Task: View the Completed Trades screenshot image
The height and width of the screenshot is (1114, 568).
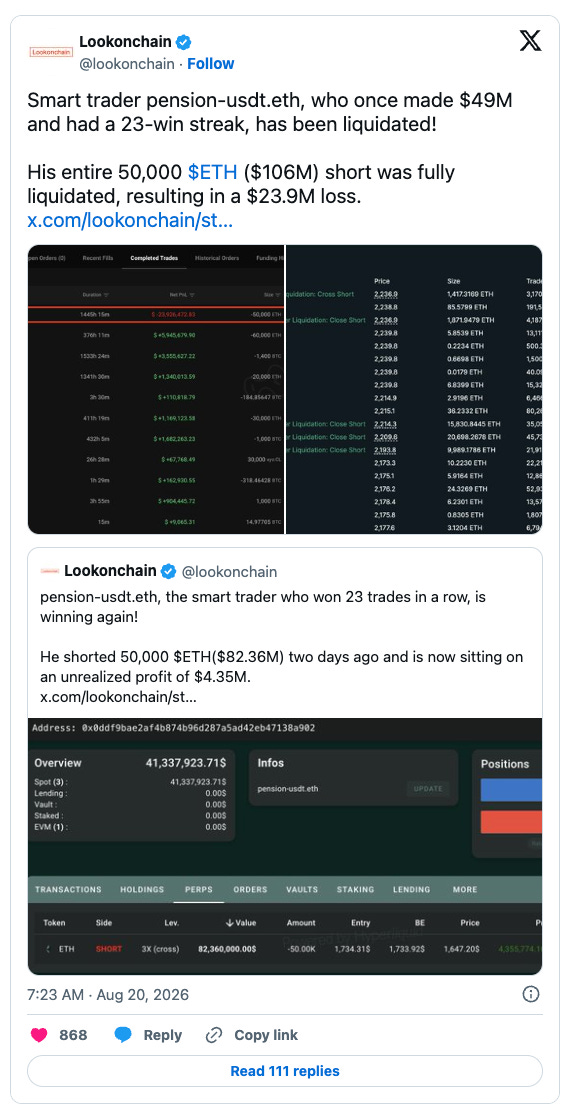Action: coord(156,389)
